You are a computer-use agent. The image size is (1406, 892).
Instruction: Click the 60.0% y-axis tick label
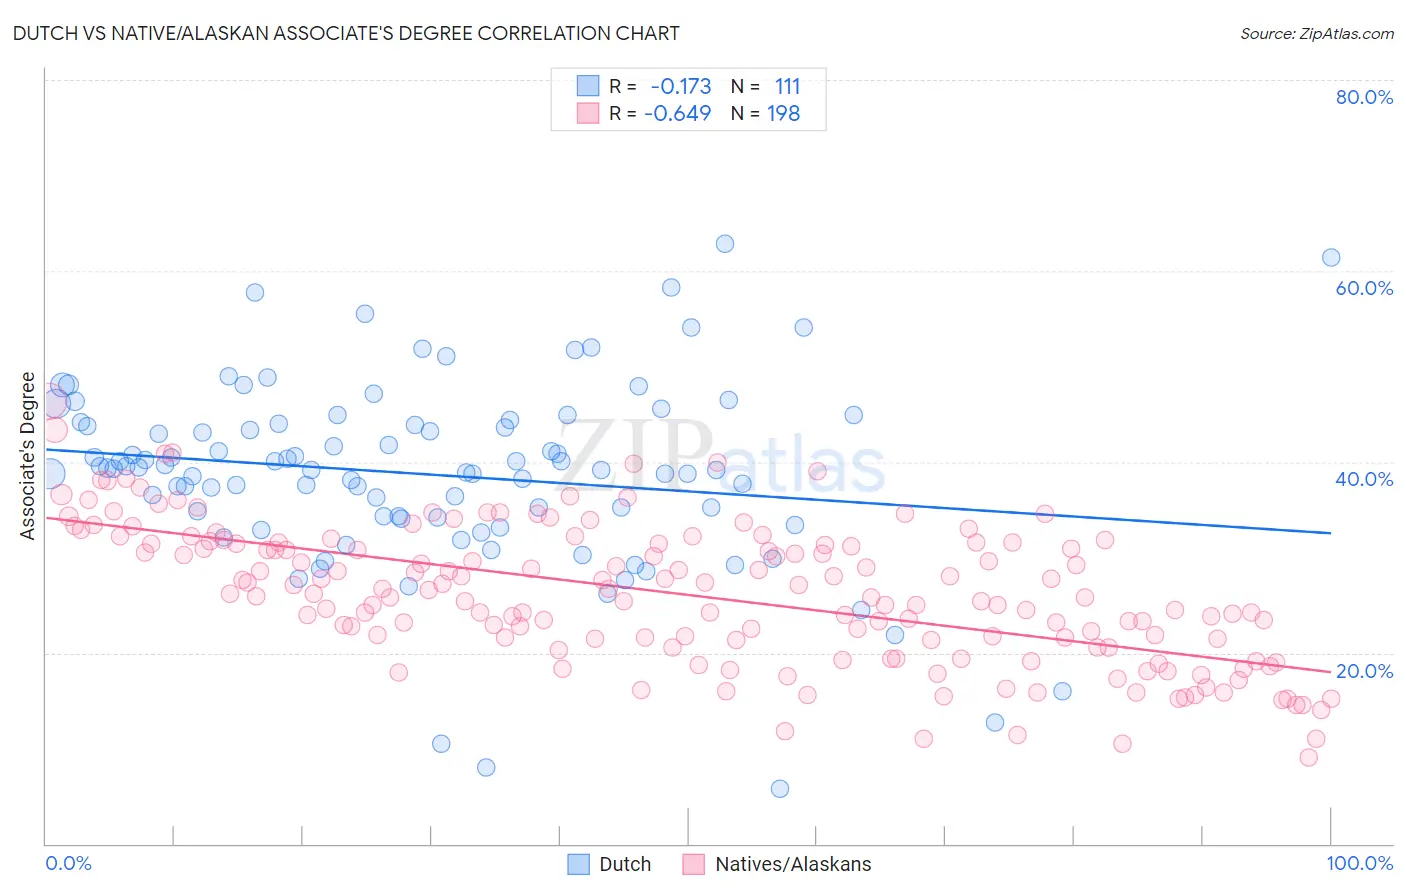pos(1364,288)
